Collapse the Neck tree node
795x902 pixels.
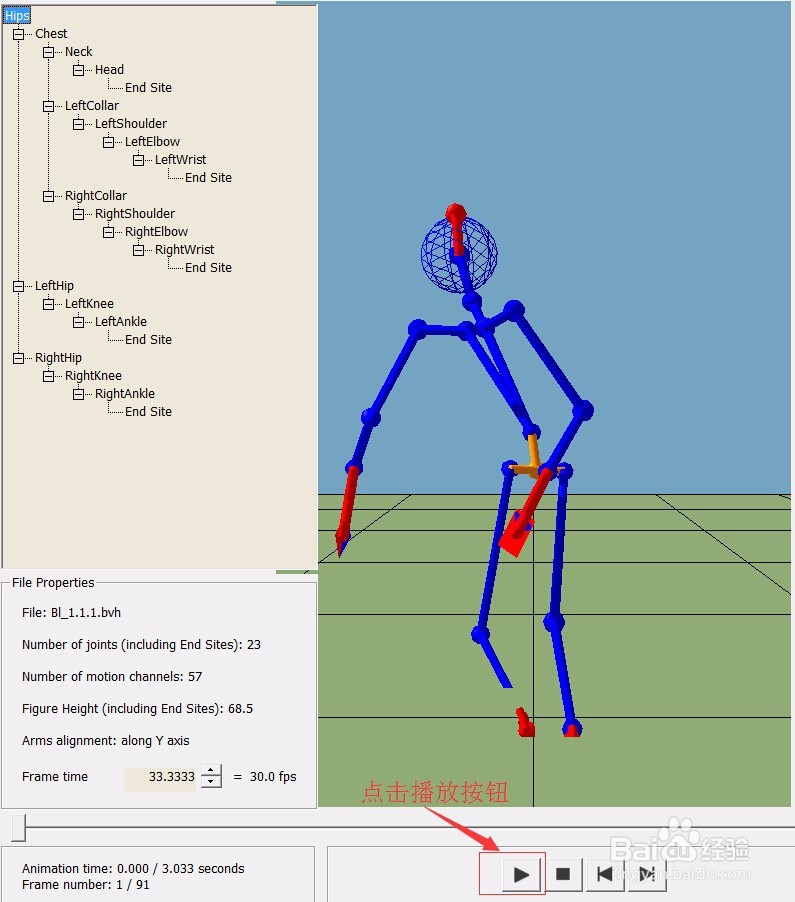coord(48,52)
